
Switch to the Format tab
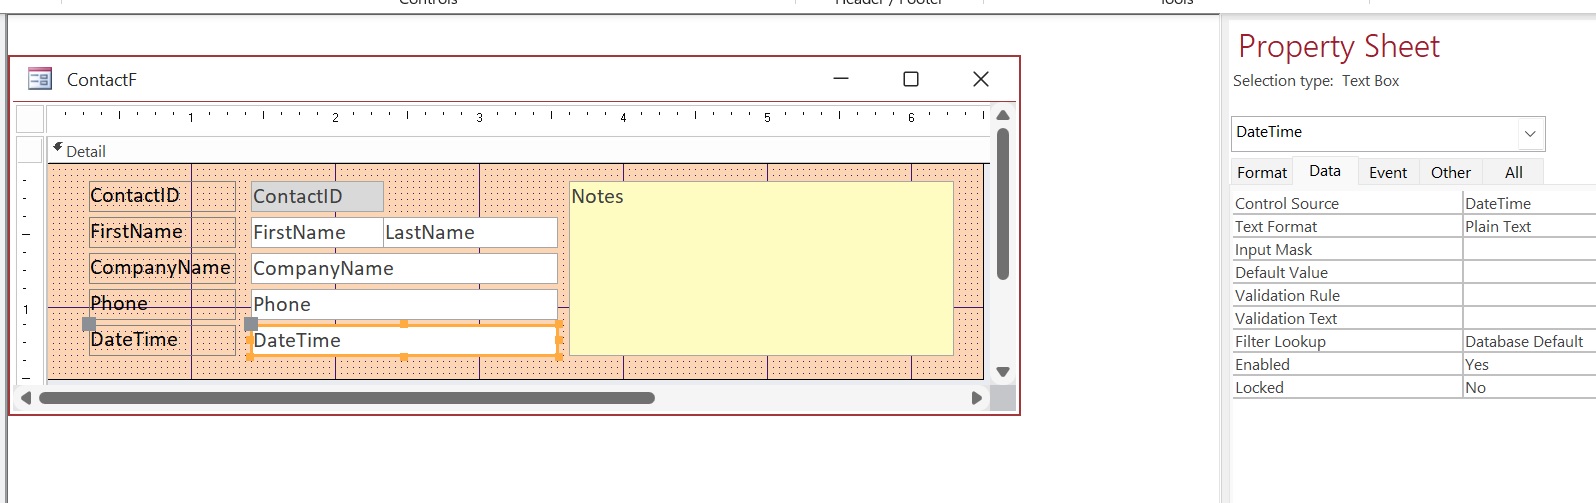click(1262, 173)
